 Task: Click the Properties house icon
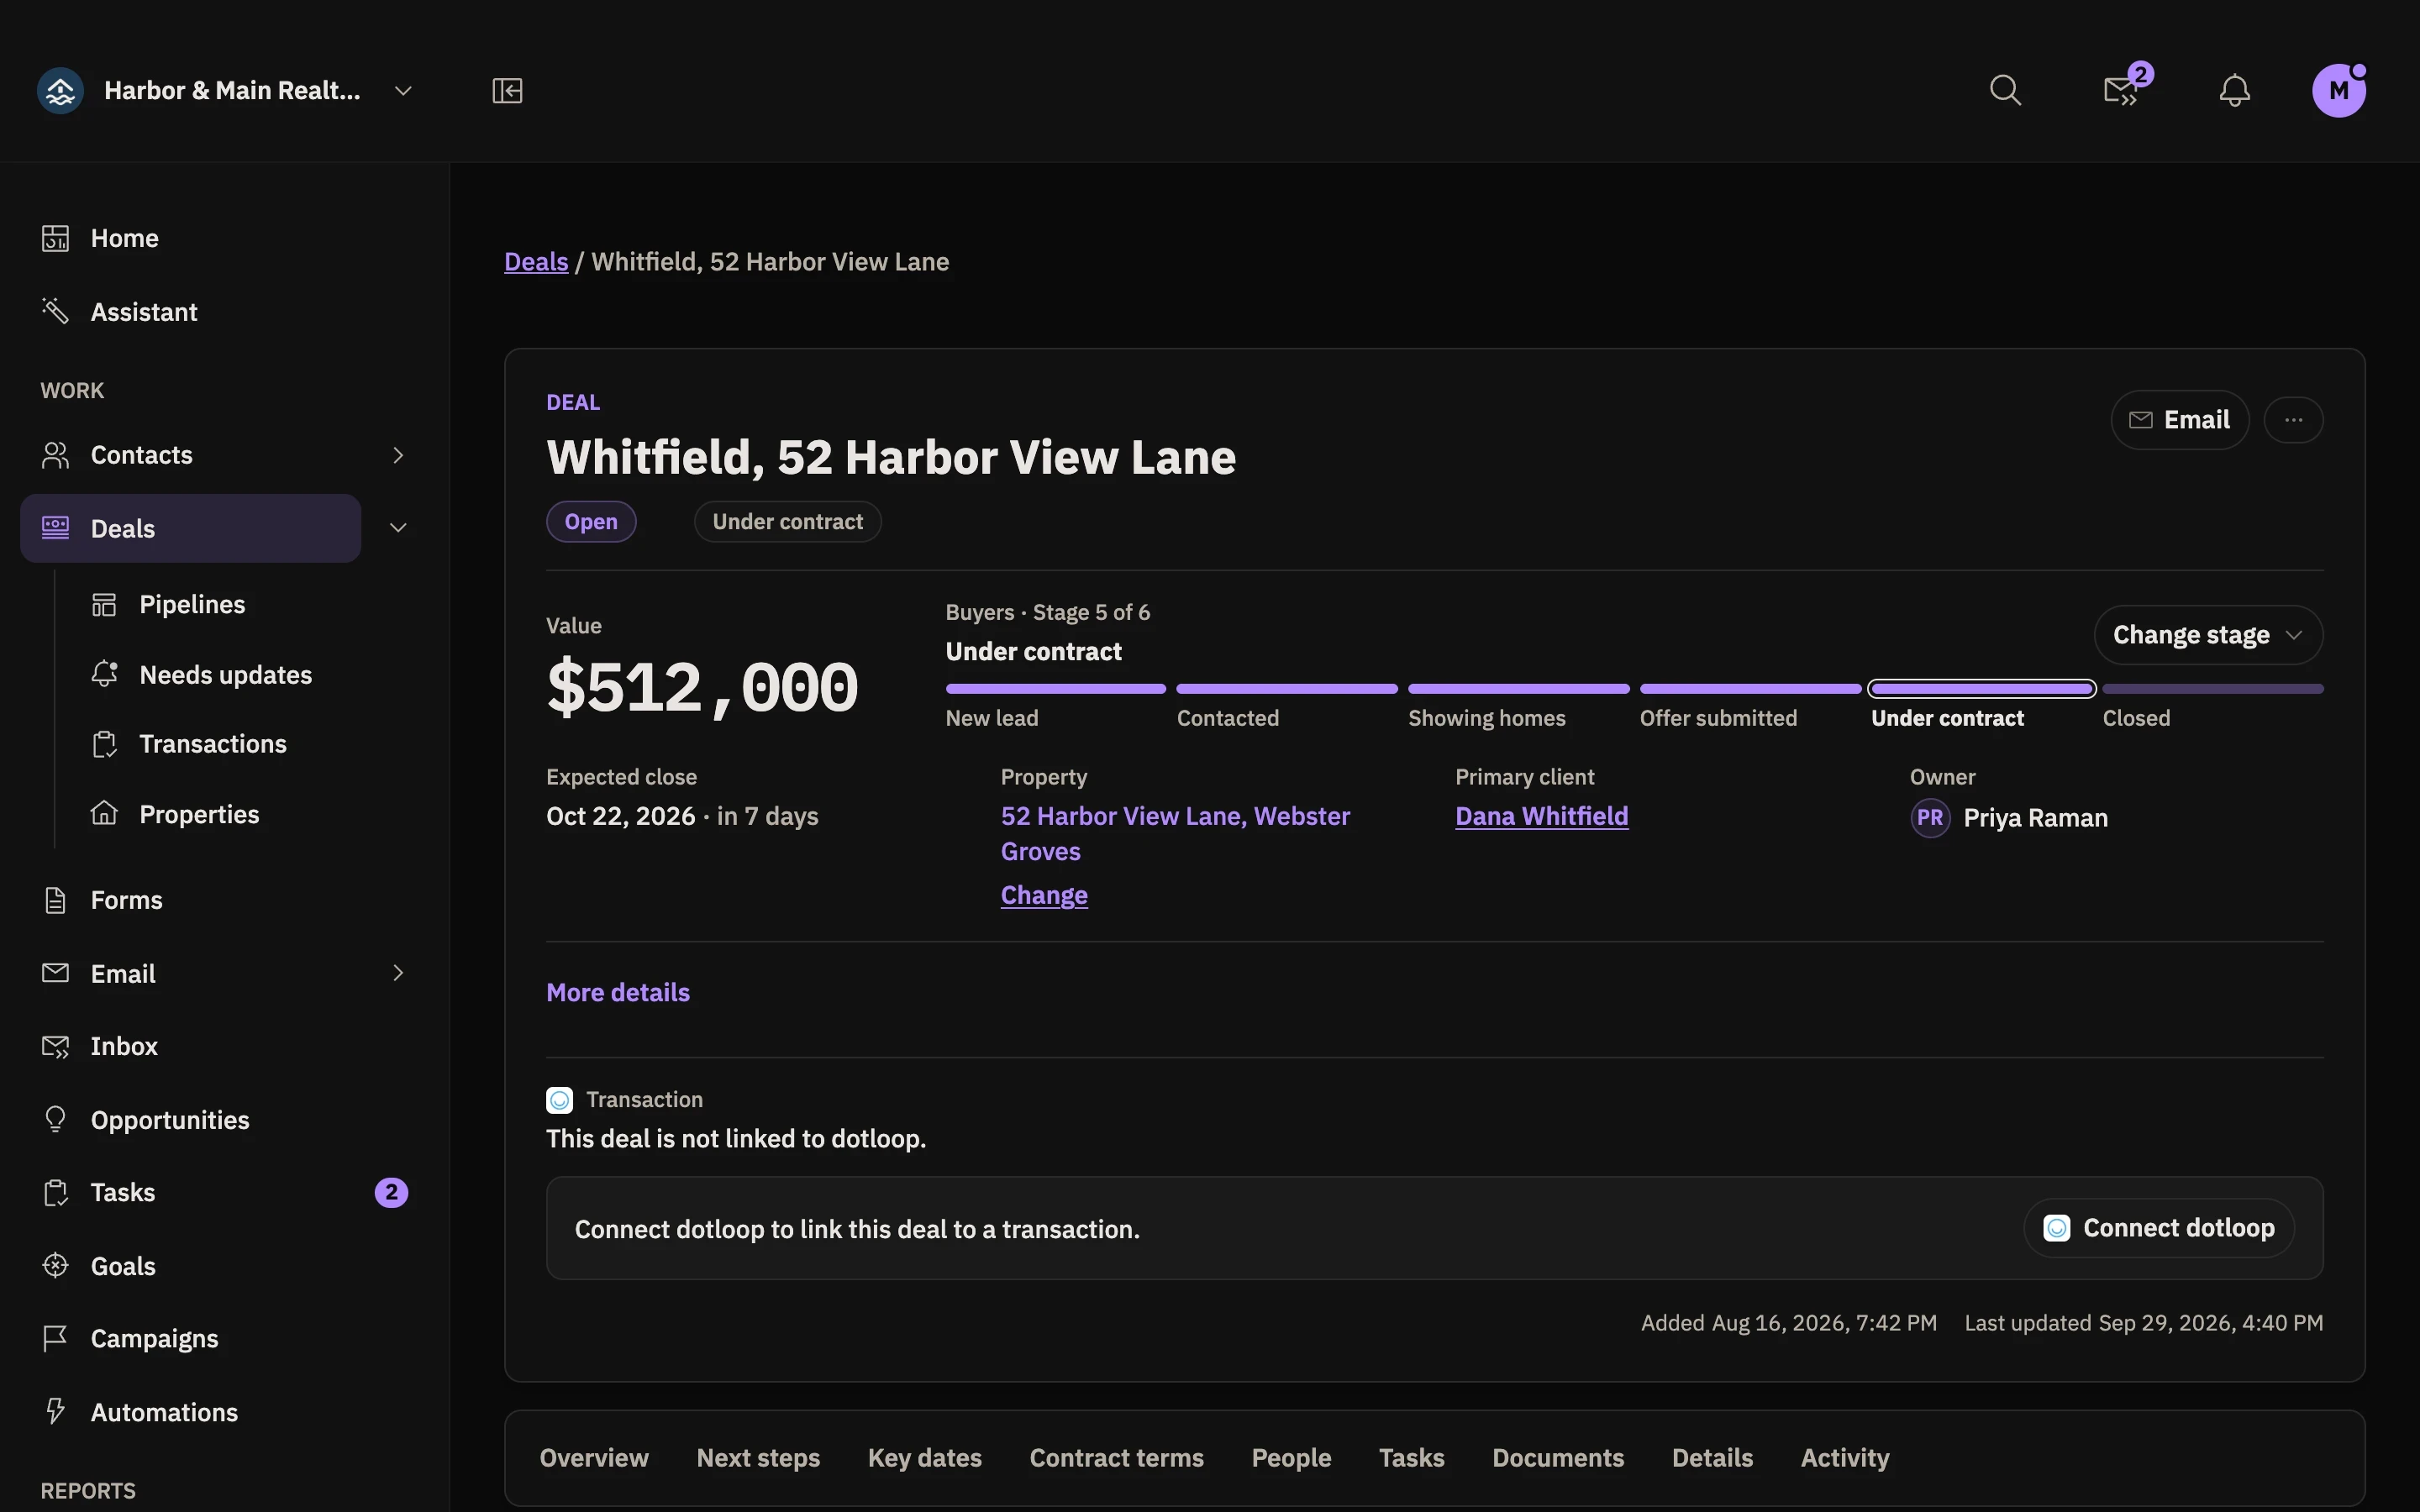(x=104, y=813)
